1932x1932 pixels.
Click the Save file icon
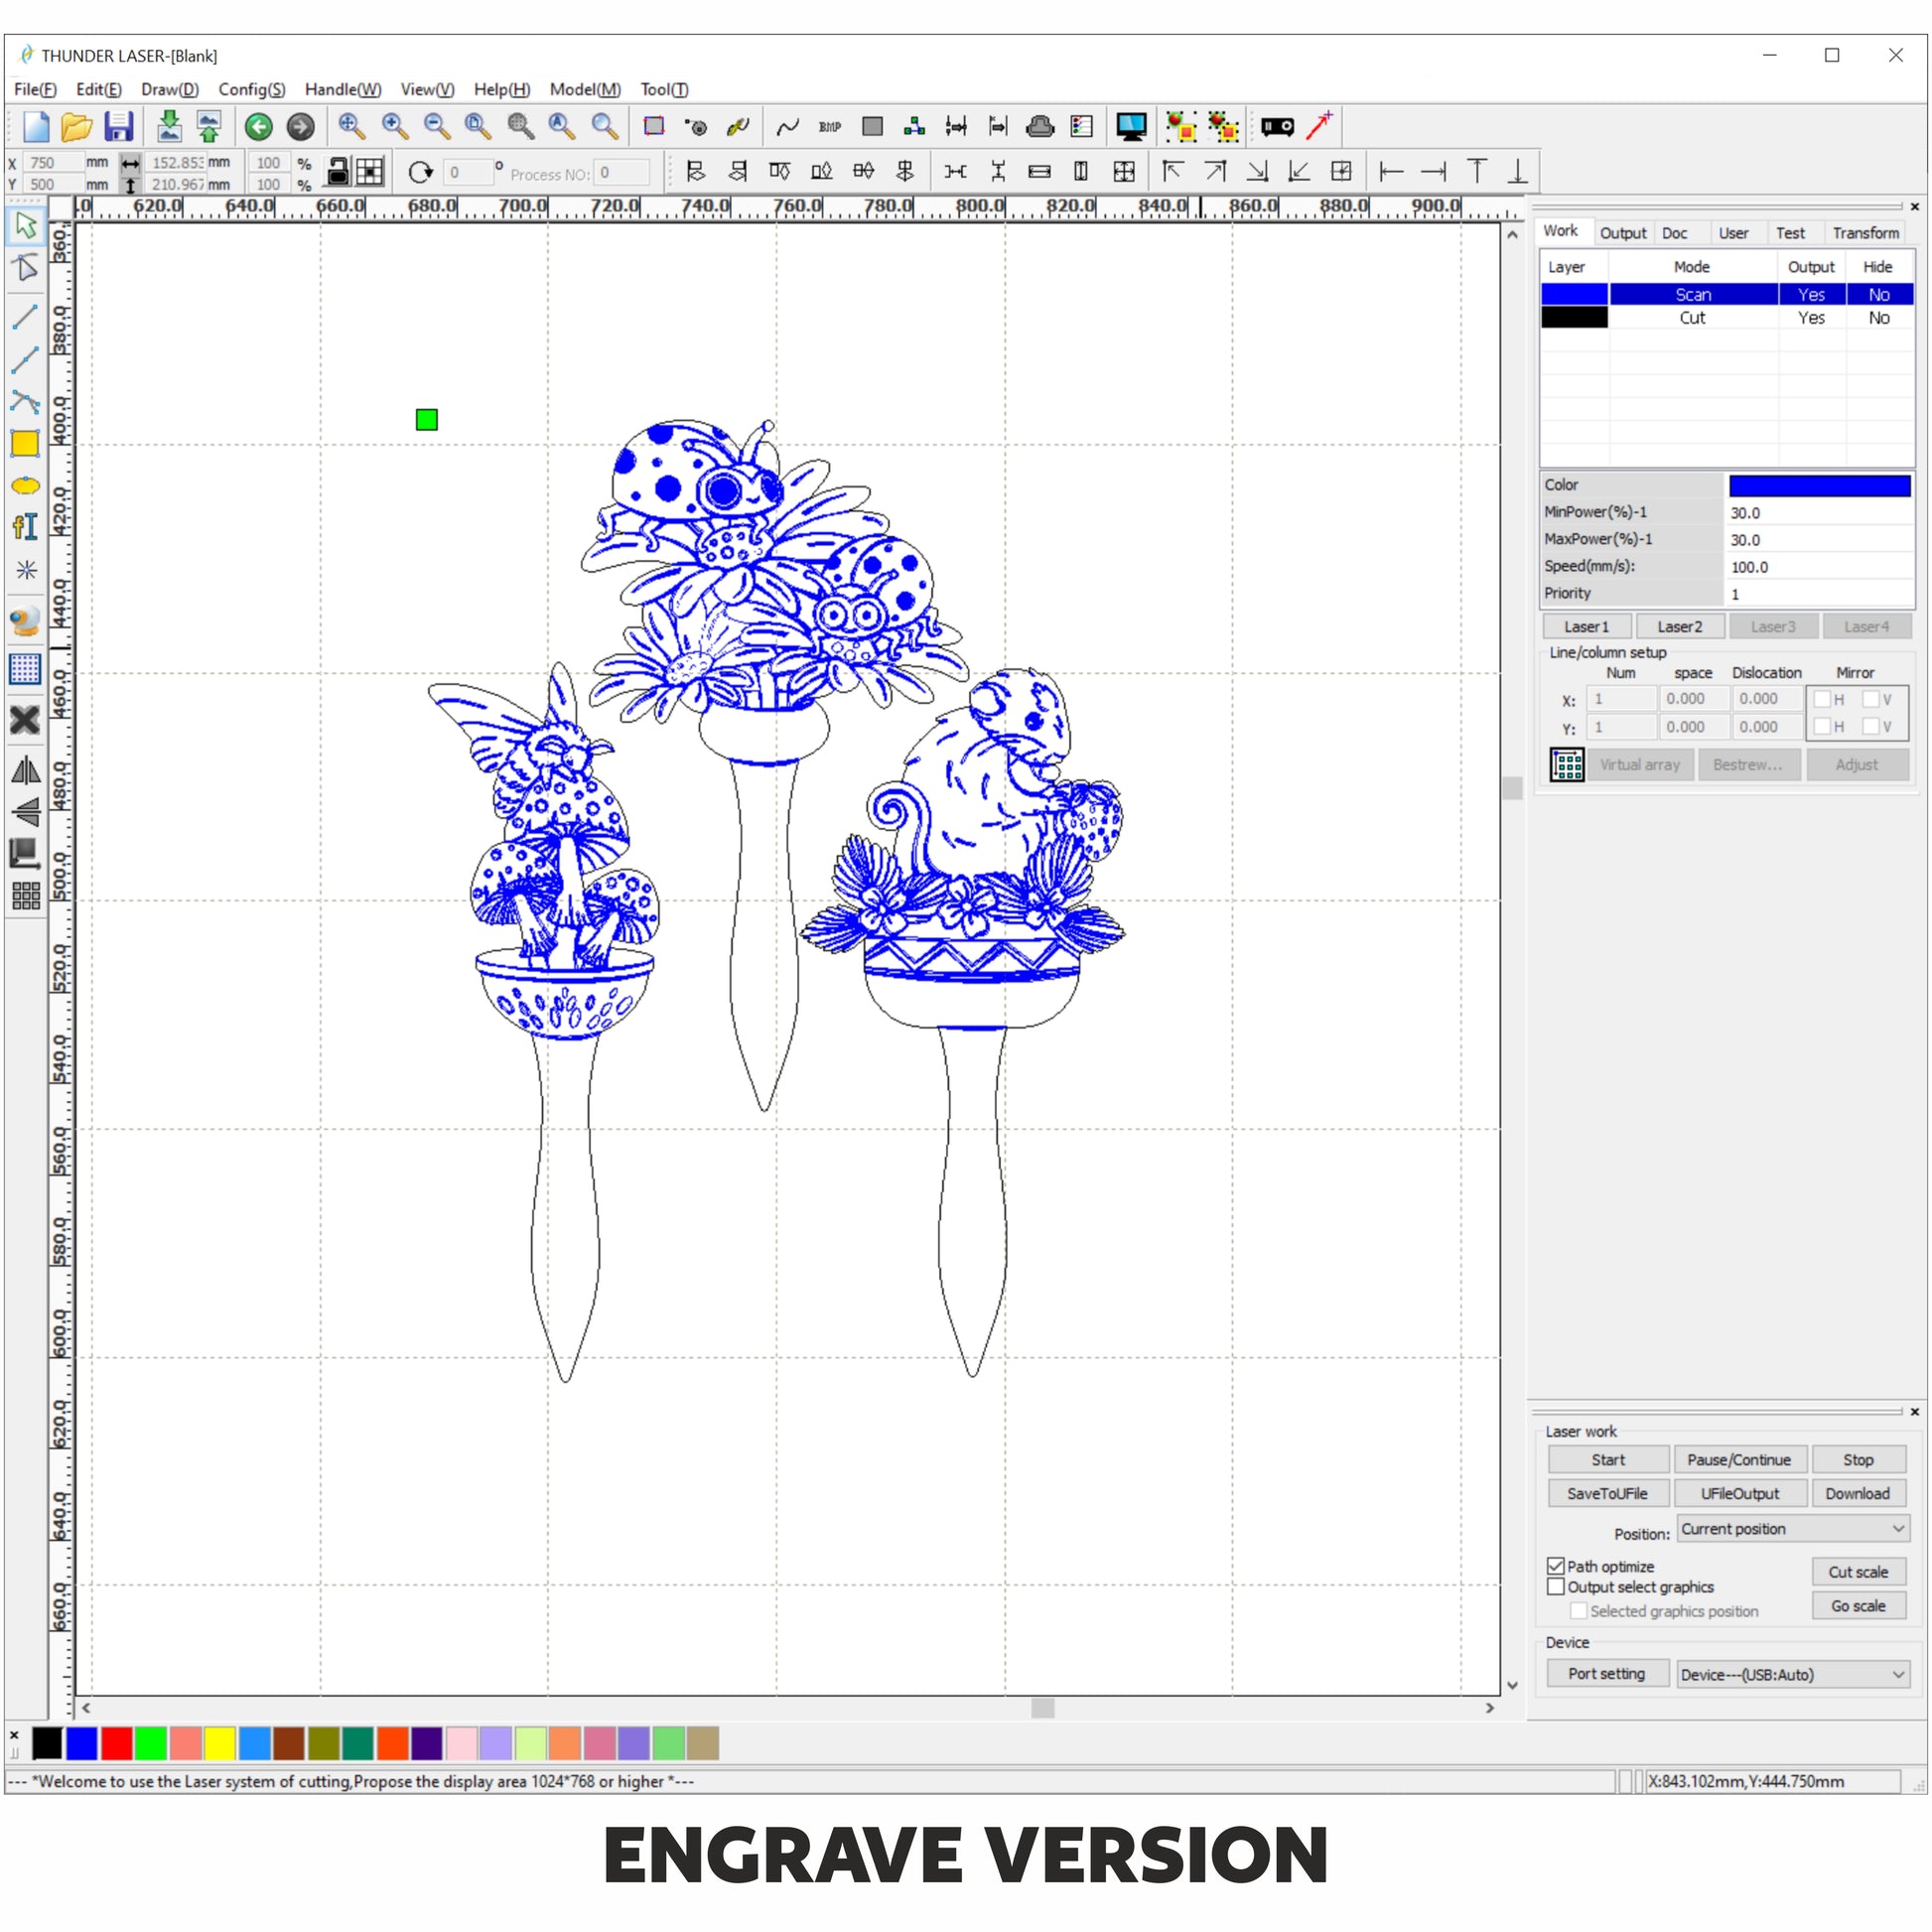pyautogui.click(x=118, y=127)
